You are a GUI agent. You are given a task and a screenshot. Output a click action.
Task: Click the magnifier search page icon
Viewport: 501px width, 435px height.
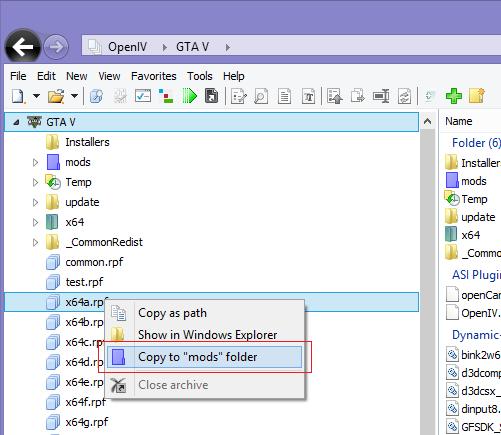(x=261, y=96)
